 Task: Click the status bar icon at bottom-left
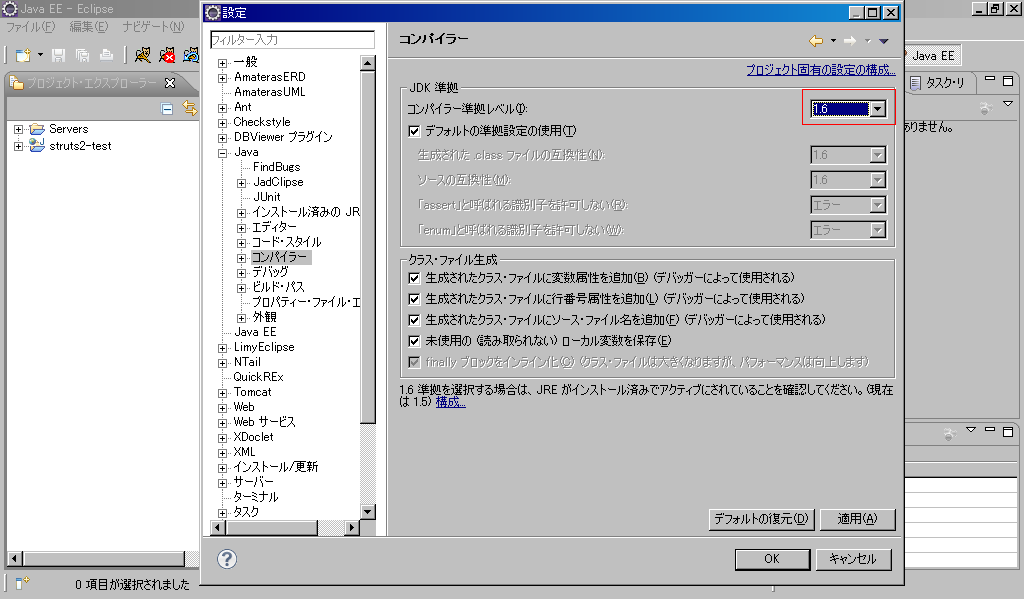tap(22, 582)
